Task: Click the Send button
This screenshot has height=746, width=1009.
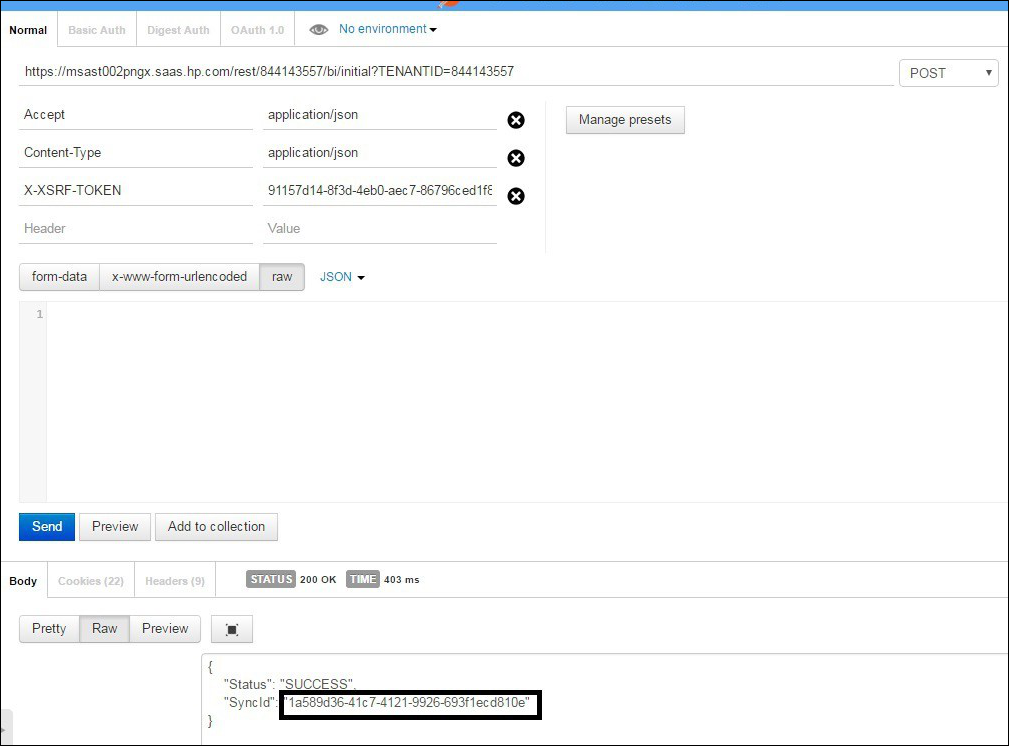Action: (x=47, y=527)
